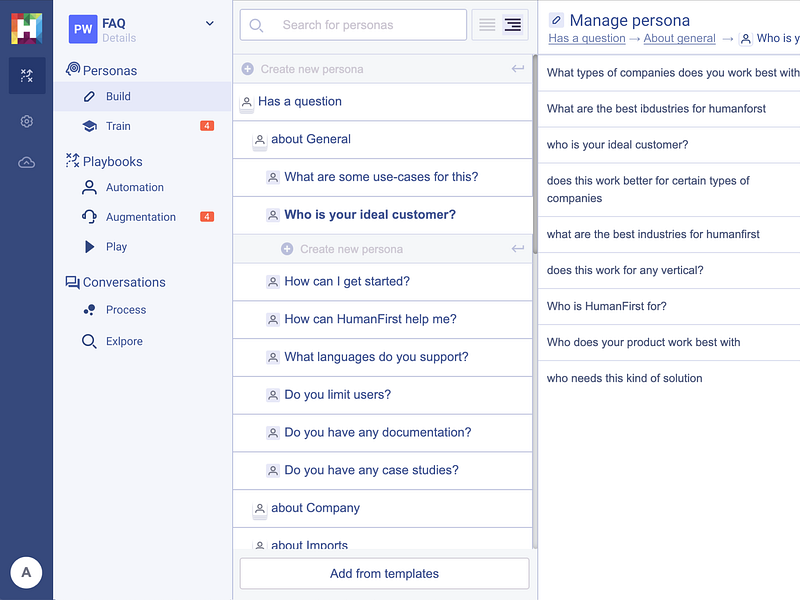
Task: Click the Add from templates button
Action: tap(384, 574)
